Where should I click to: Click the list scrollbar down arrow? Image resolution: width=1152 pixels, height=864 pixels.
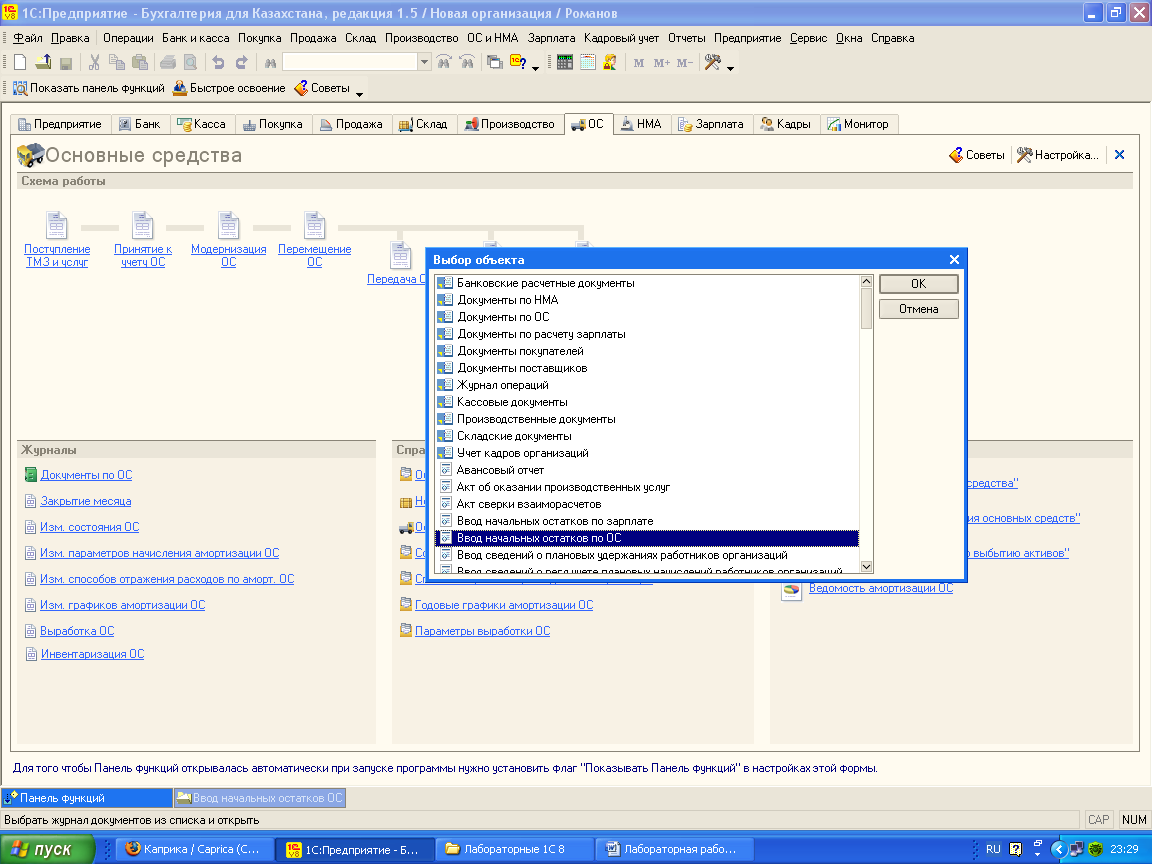point(866,566)
